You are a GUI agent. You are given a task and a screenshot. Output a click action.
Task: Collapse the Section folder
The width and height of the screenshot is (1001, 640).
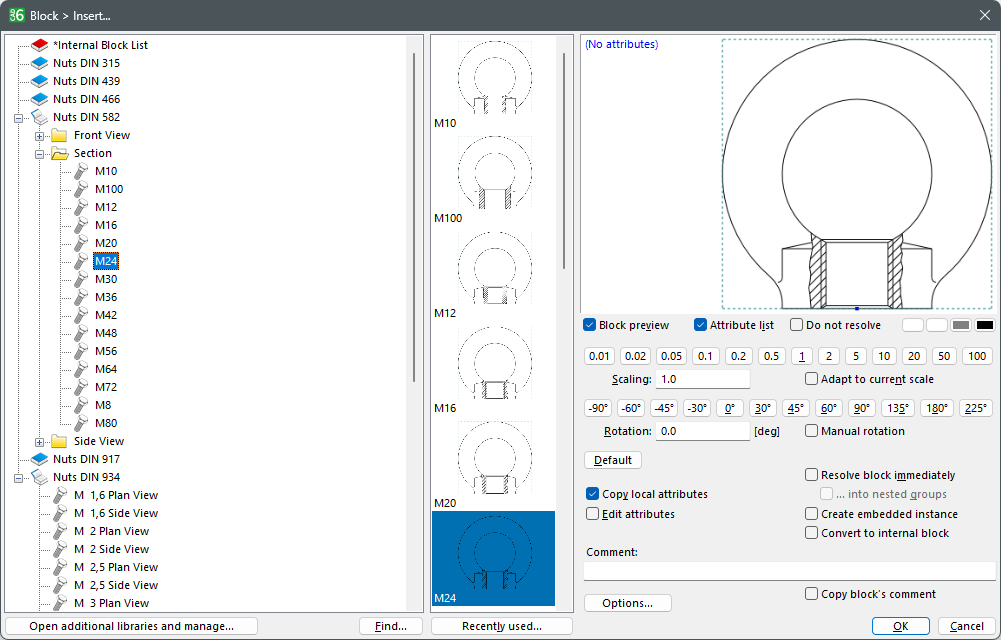(40, 154)
